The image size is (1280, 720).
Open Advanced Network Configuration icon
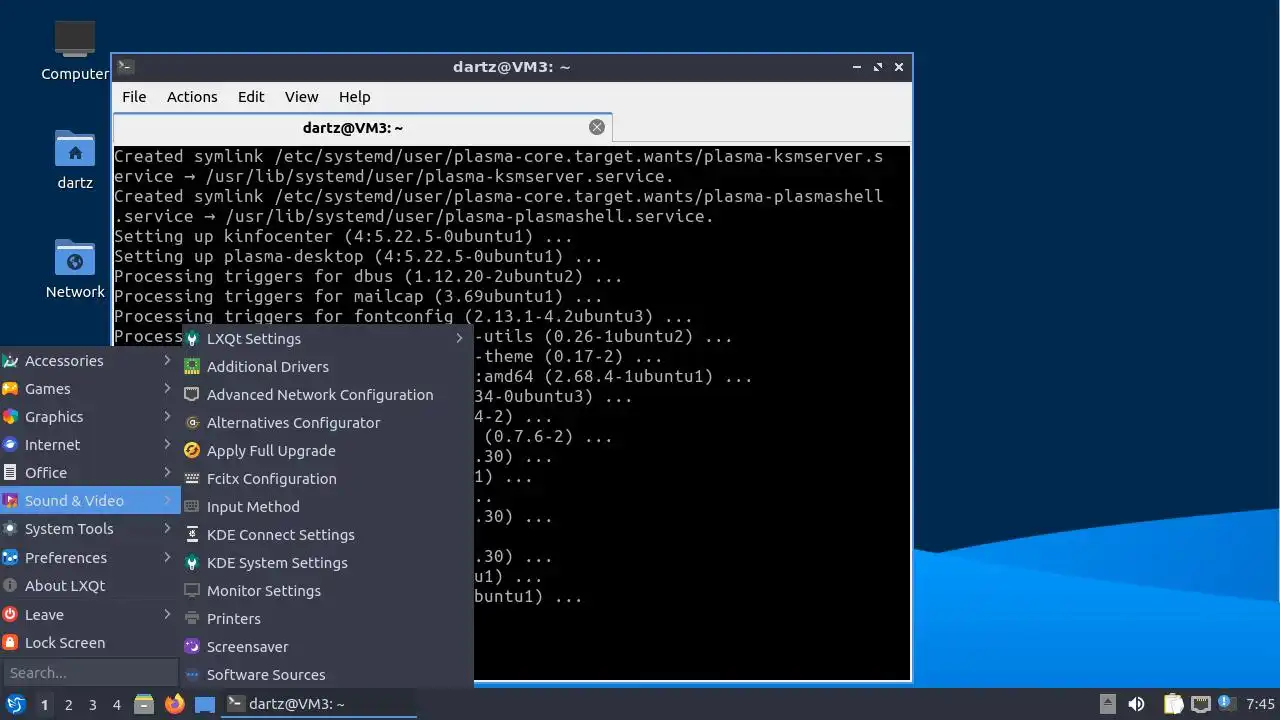point(192,395)
